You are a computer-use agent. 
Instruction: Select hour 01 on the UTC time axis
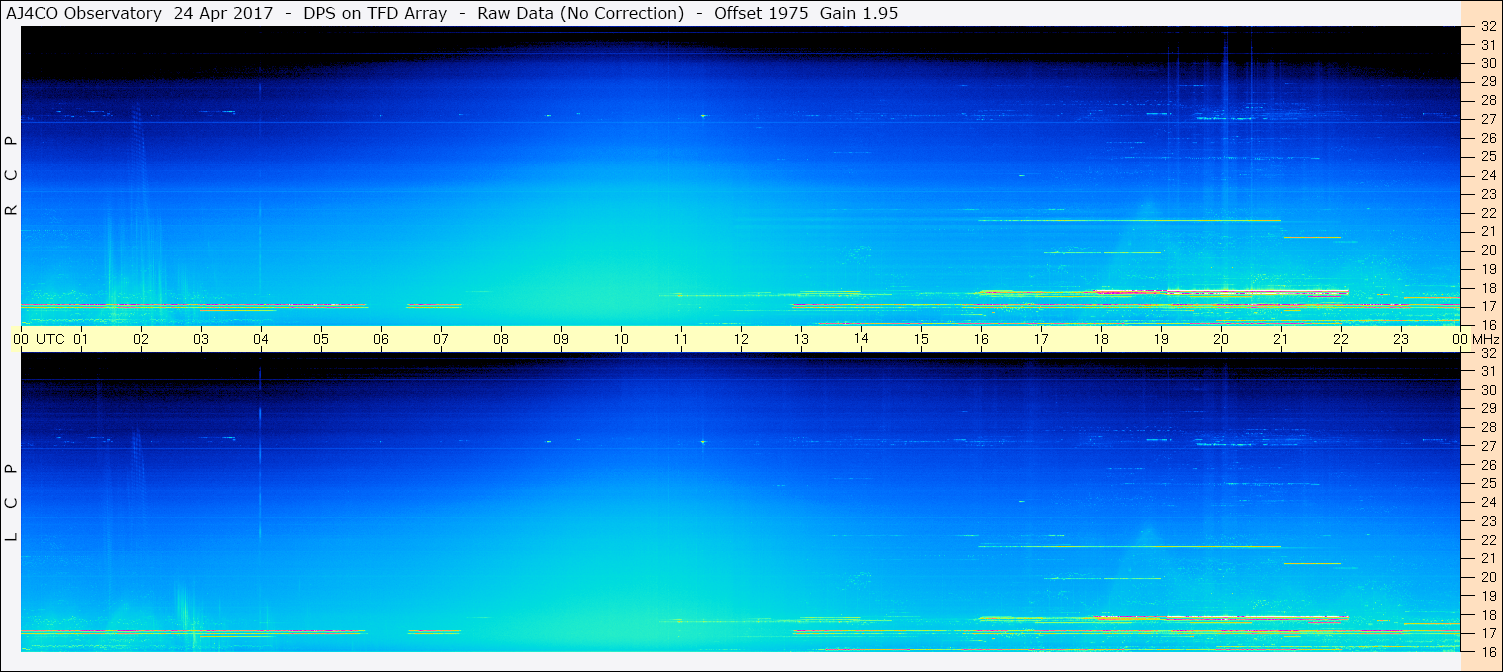(81, 339)
